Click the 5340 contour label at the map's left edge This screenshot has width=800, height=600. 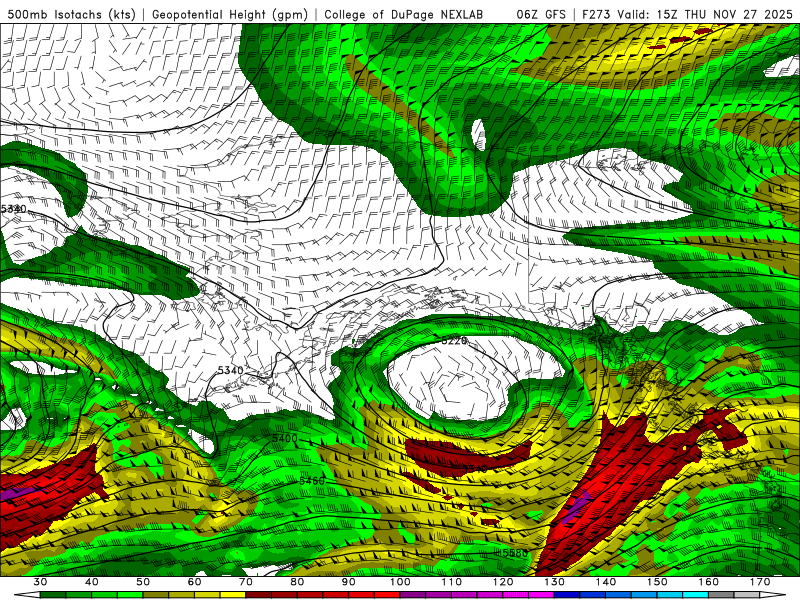tap(13, 209)
